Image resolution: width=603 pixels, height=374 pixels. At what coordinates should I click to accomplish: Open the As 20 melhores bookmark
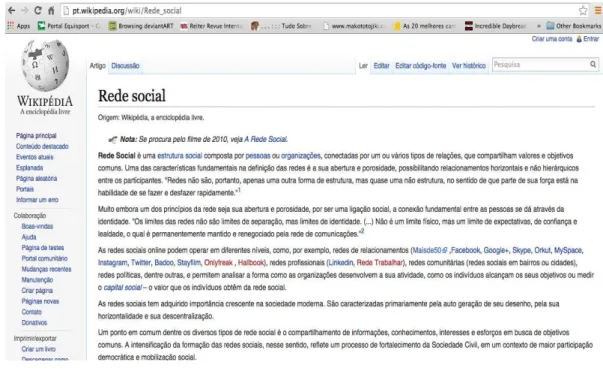[x=424, y=26]
